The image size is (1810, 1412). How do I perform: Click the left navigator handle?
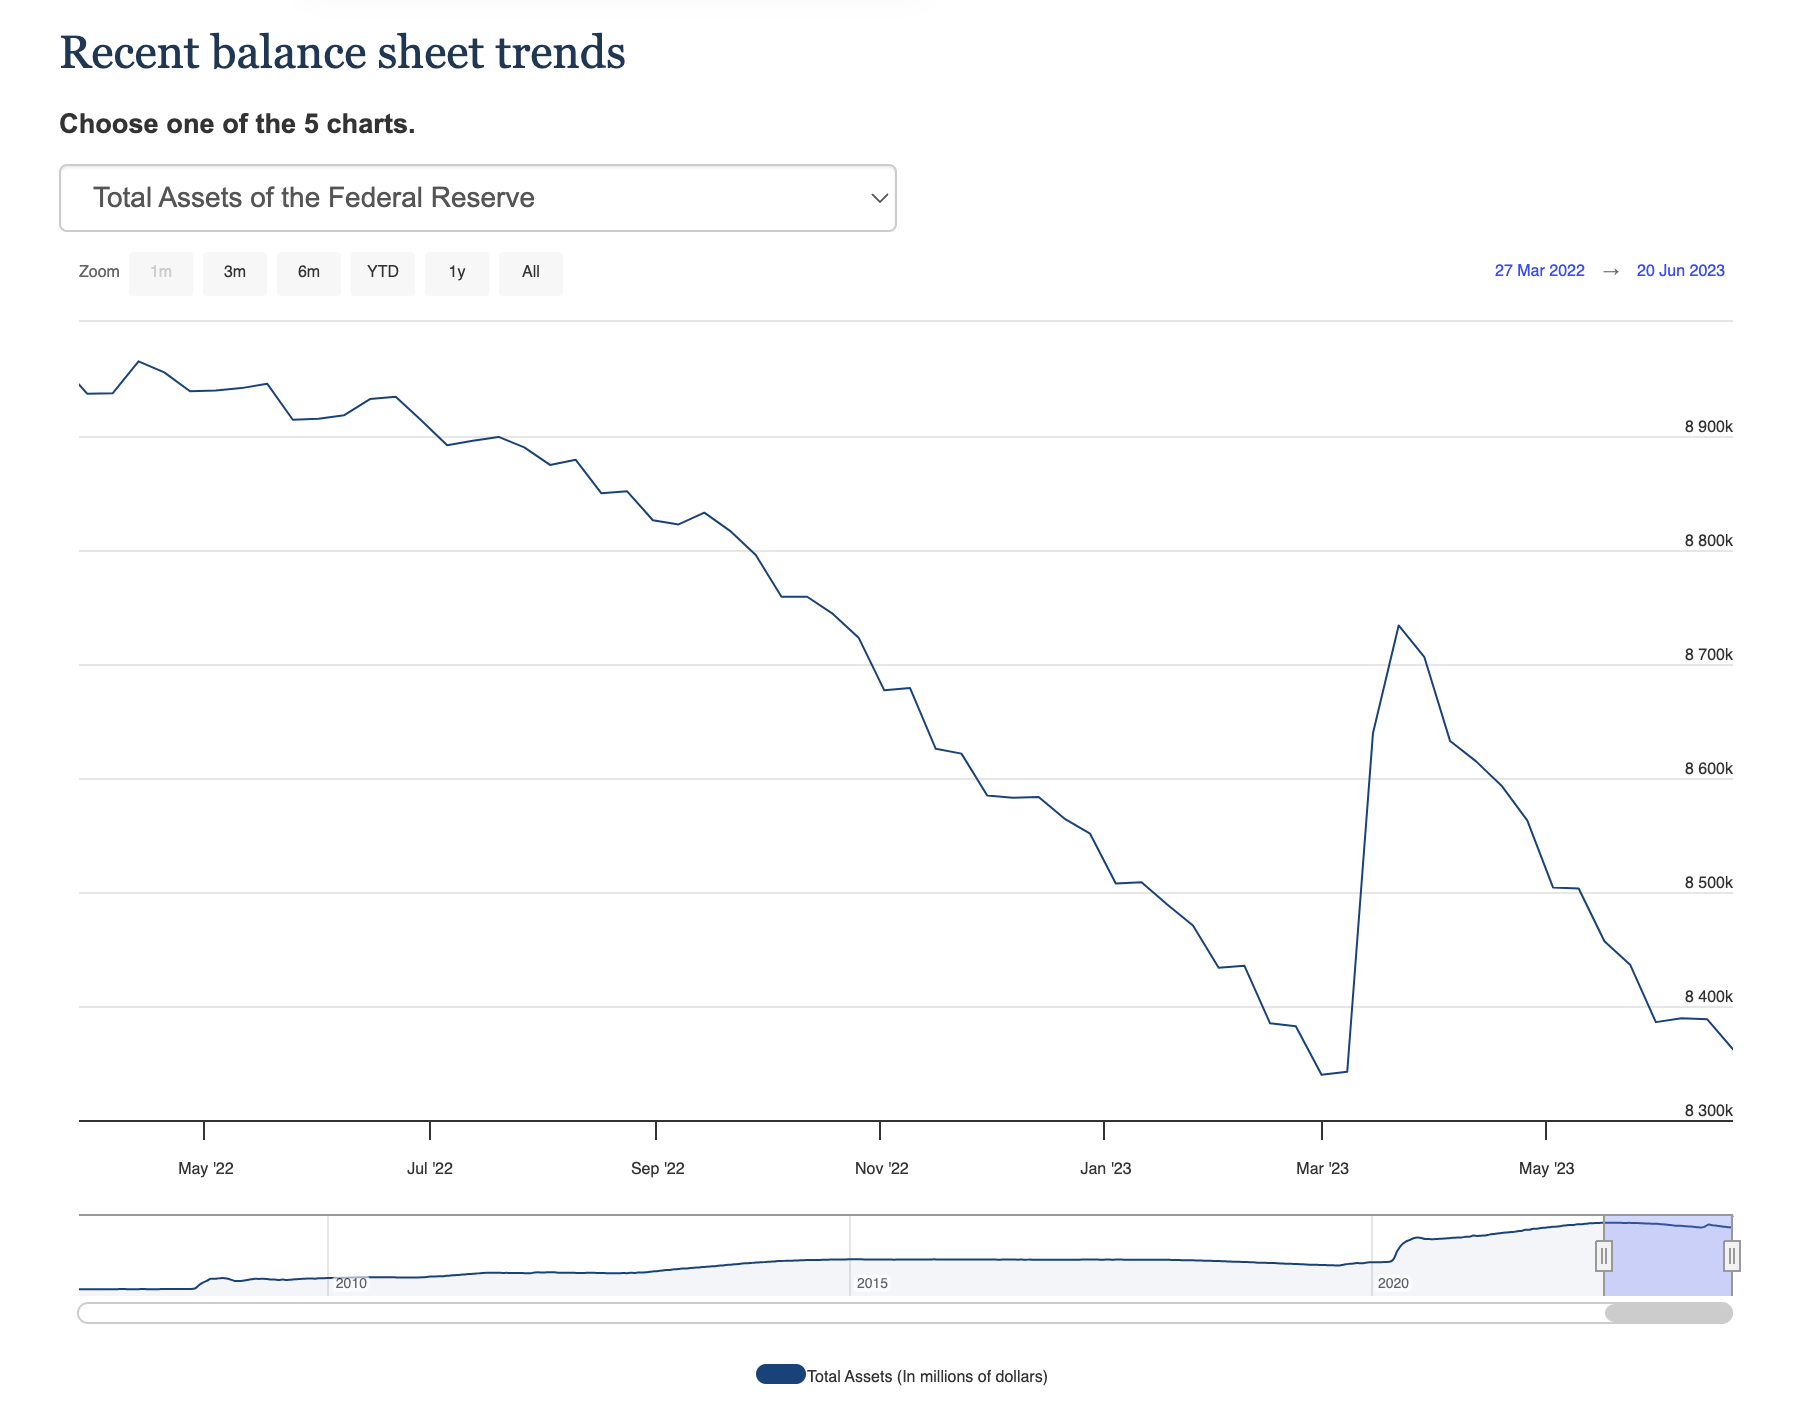(1604, 1255)
